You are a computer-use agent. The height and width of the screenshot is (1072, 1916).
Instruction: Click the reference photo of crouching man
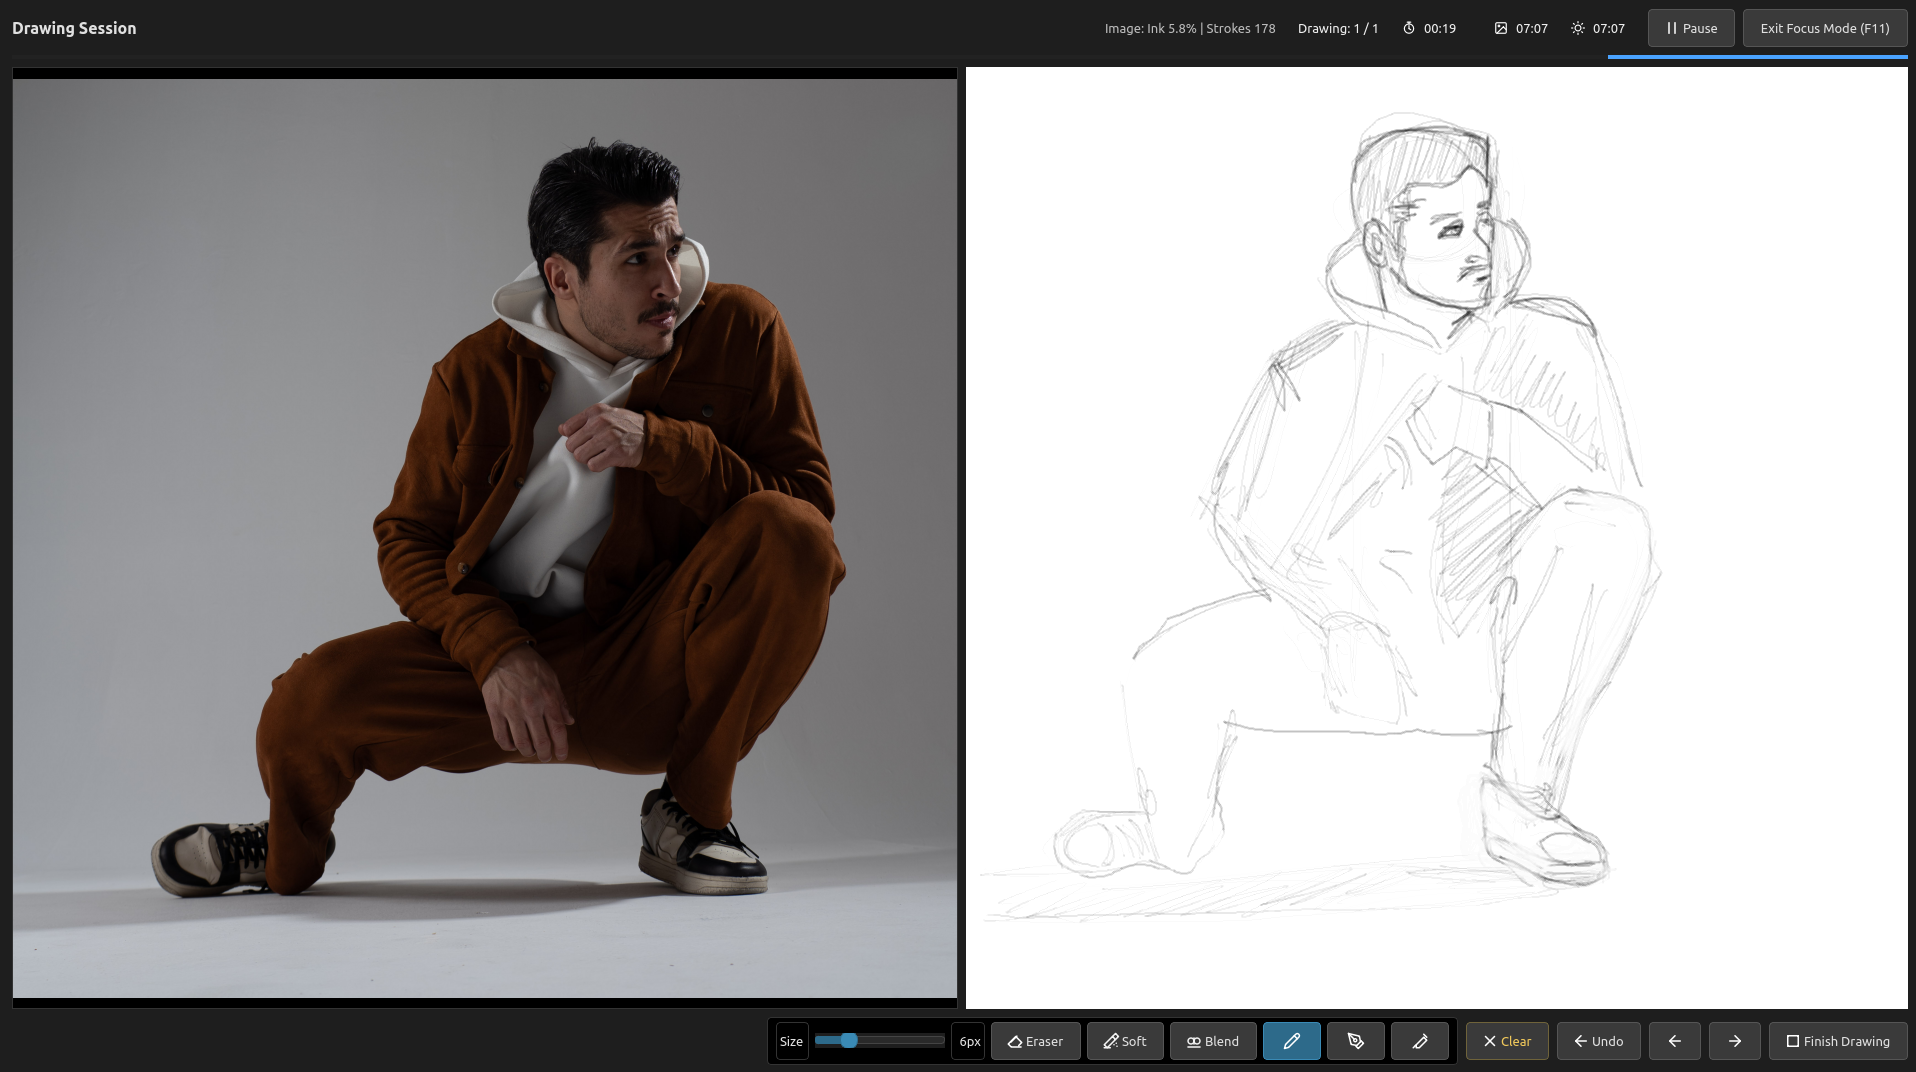point(485,538)
